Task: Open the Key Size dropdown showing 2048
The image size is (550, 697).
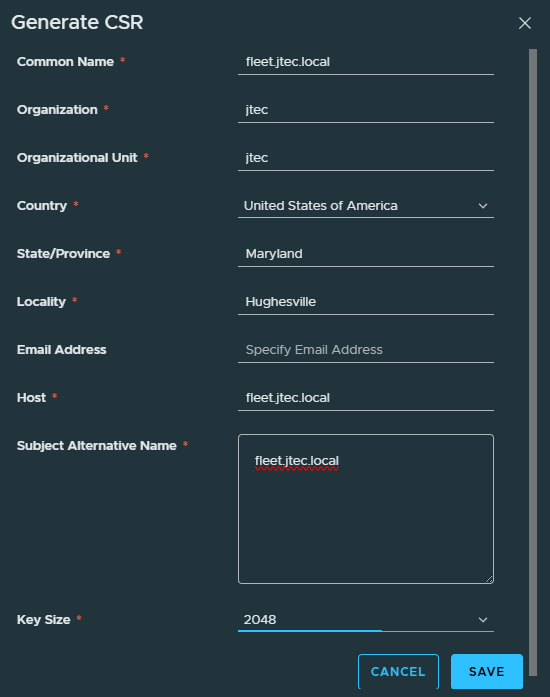Action: point(365,620)
